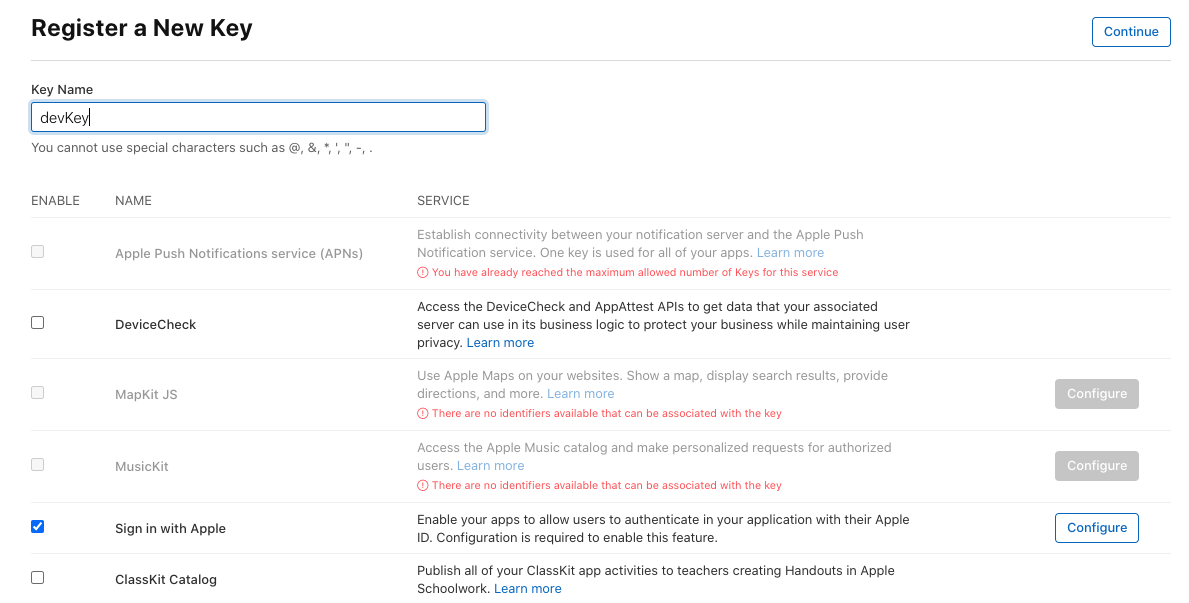Click the MapKit JS service name
The width and height of the screenshot is (1189, 603).
pyautogui.click(x=146, y=394)
